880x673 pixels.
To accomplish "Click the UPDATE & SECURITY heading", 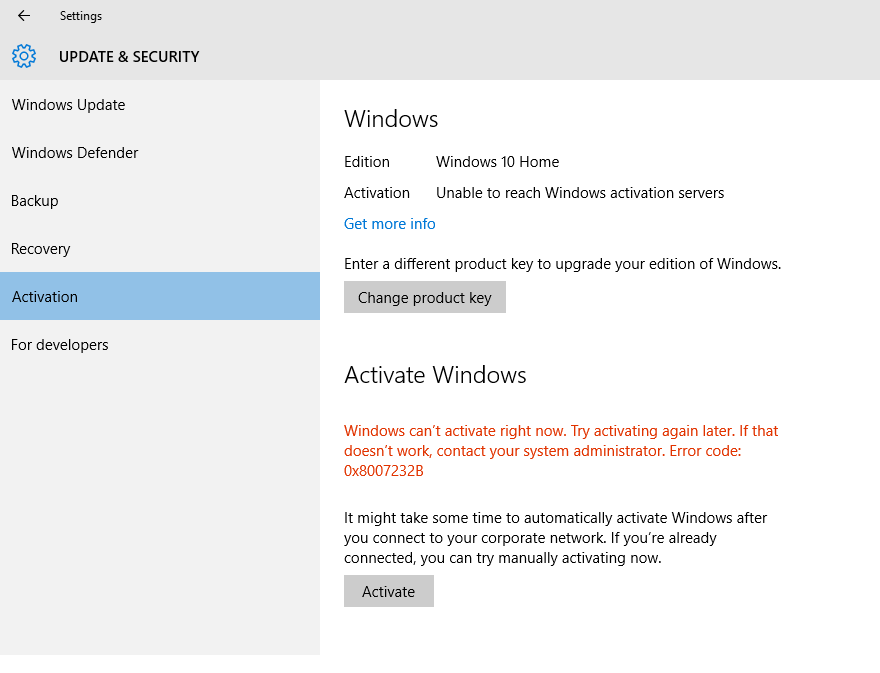I will coord(129,57).
